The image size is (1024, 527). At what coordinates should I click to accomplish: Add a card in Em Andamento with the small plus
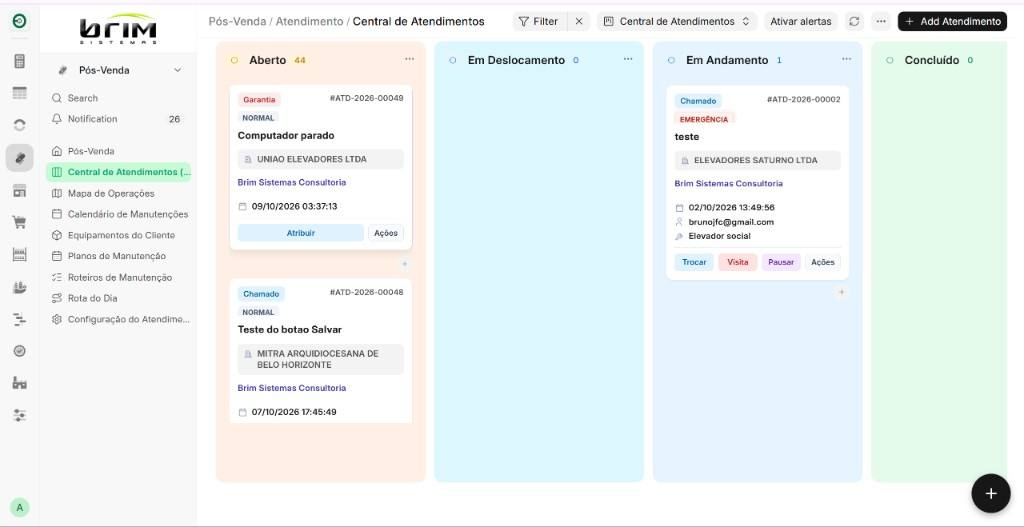[x=841, y=293]
